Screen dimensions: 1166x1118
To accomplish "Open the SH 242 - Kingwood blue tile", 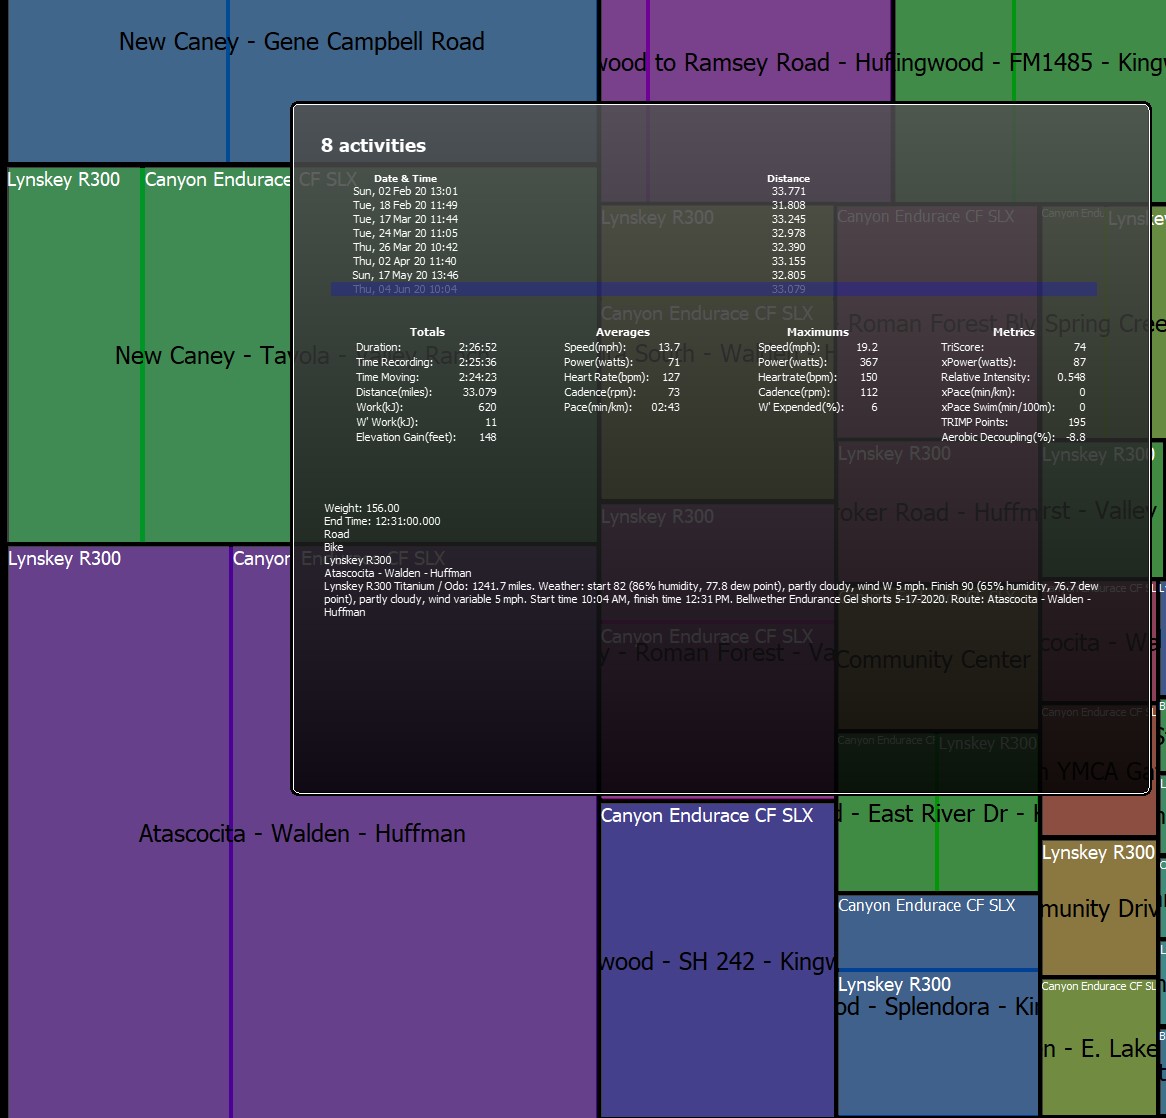I will pos(717,961).
